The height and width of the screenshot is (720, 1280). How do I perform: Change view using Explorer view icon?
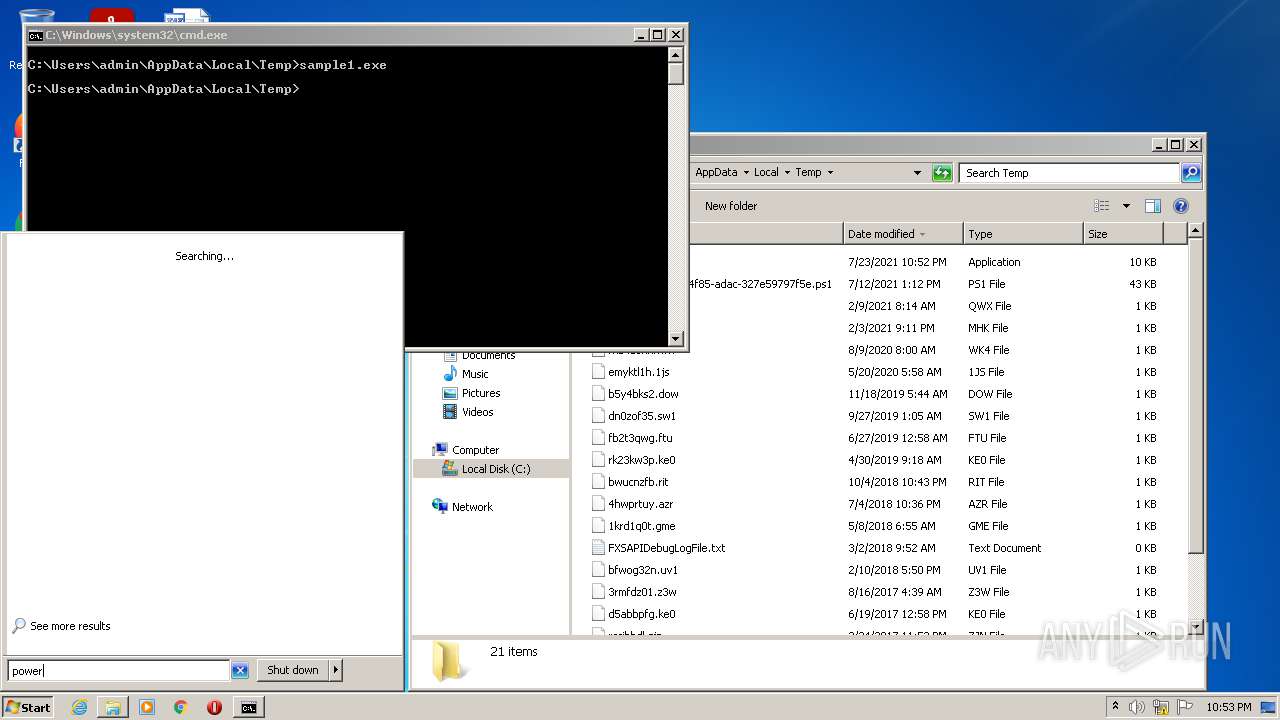click(1102, 206)
